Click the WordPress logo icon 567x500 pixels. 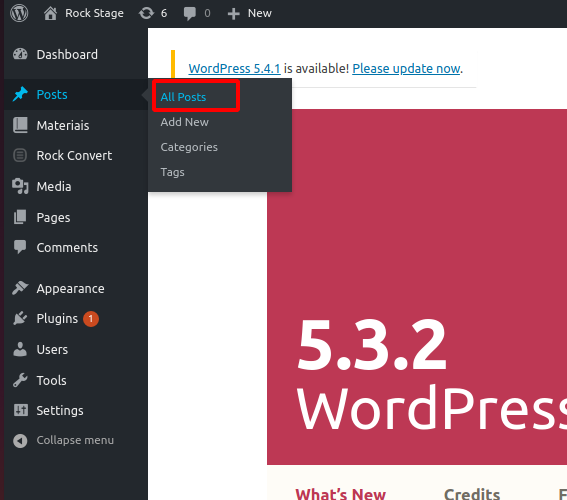[x=19, y=13]
